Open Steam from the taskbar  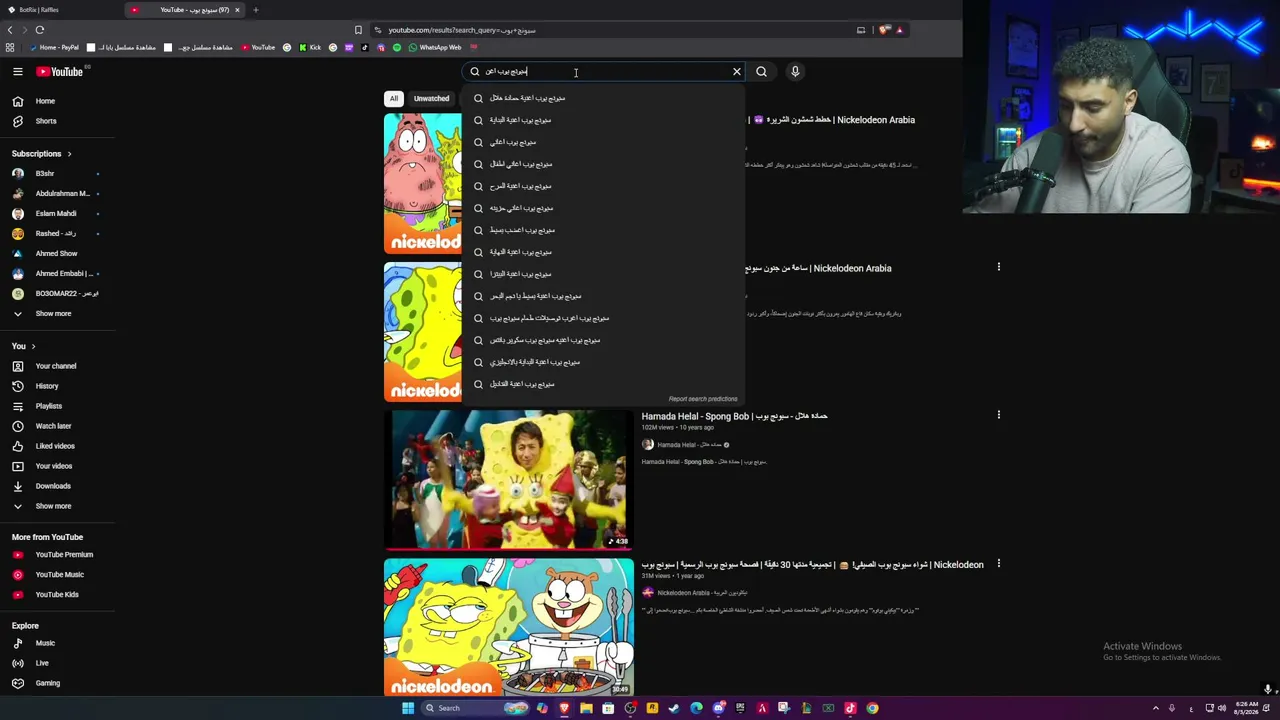[674, 708]
